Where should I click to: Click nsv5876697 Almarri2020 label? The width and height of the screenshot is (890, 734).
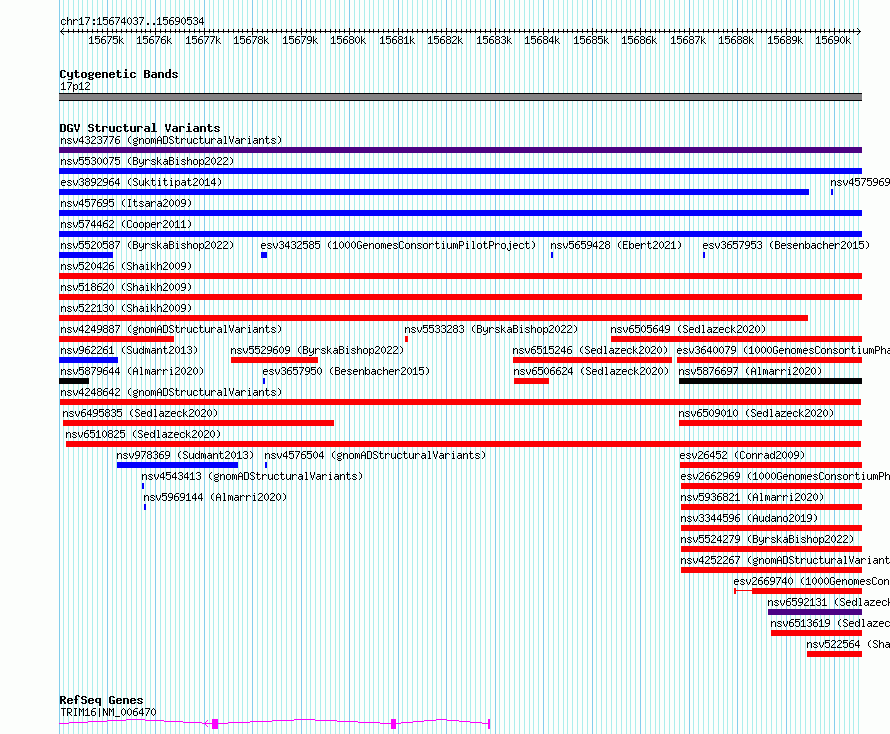click(x=750, y=371)
